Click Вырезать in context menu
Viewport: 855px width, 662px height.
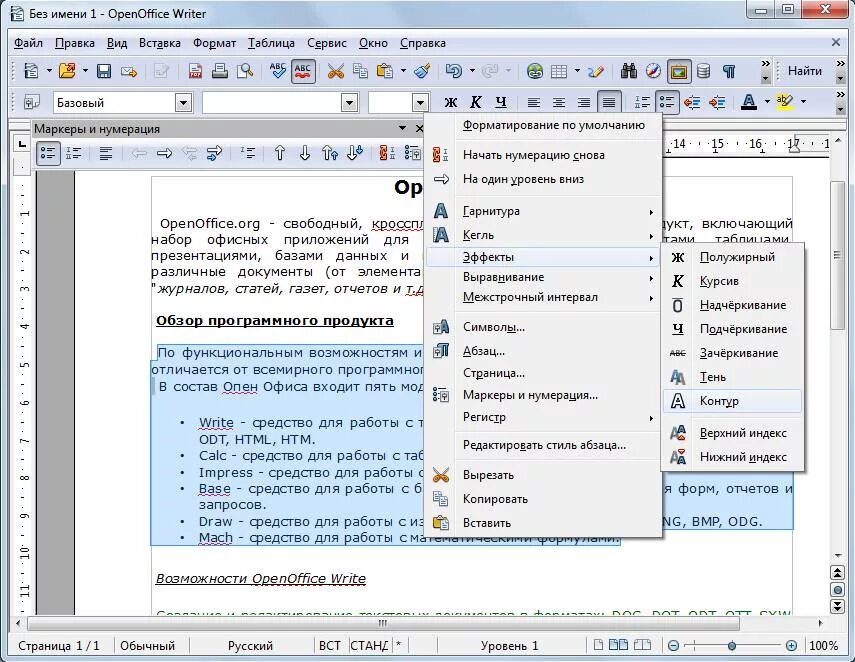pyautogui.click(x=543, y=476)
